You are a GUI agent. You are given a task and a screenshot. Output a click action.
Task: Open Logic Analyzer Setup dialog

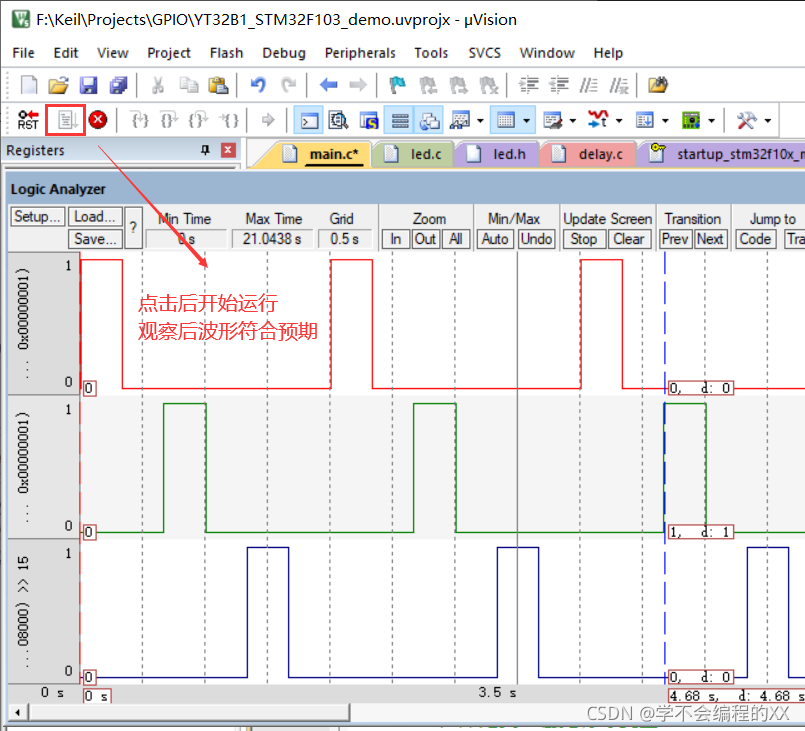37,217
